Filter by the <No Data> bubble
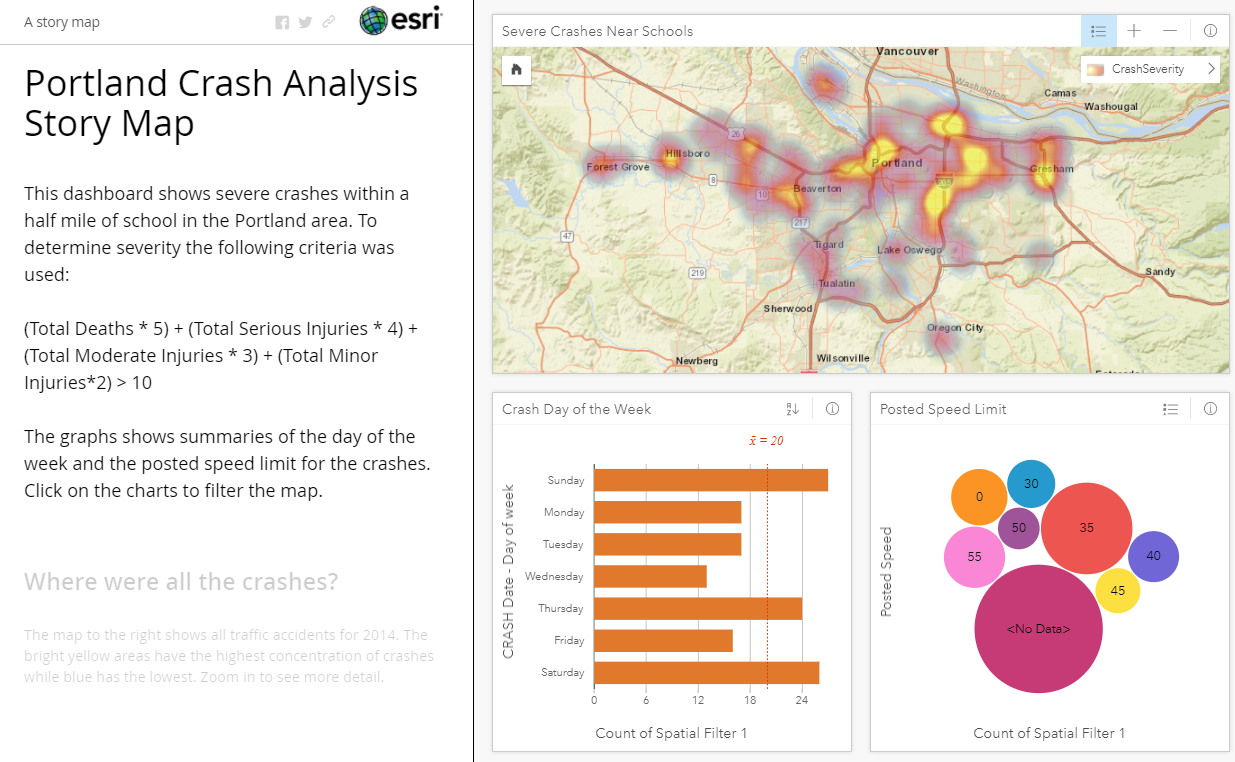This screenshot has height=762, width=1235. coord(1038,629)
